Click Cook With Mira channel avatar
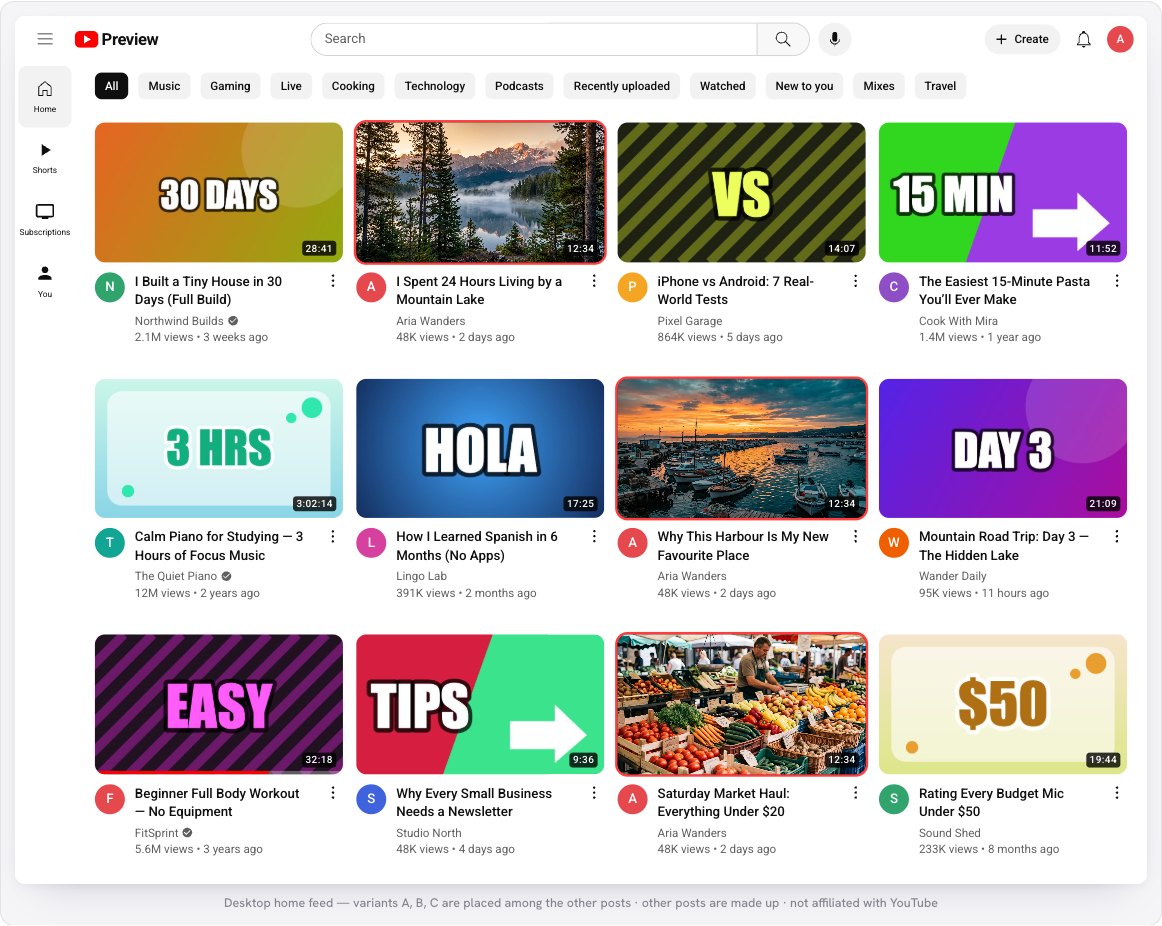Screen dimensions: 1162x926 pyautogui.click(x=894, y=287)
